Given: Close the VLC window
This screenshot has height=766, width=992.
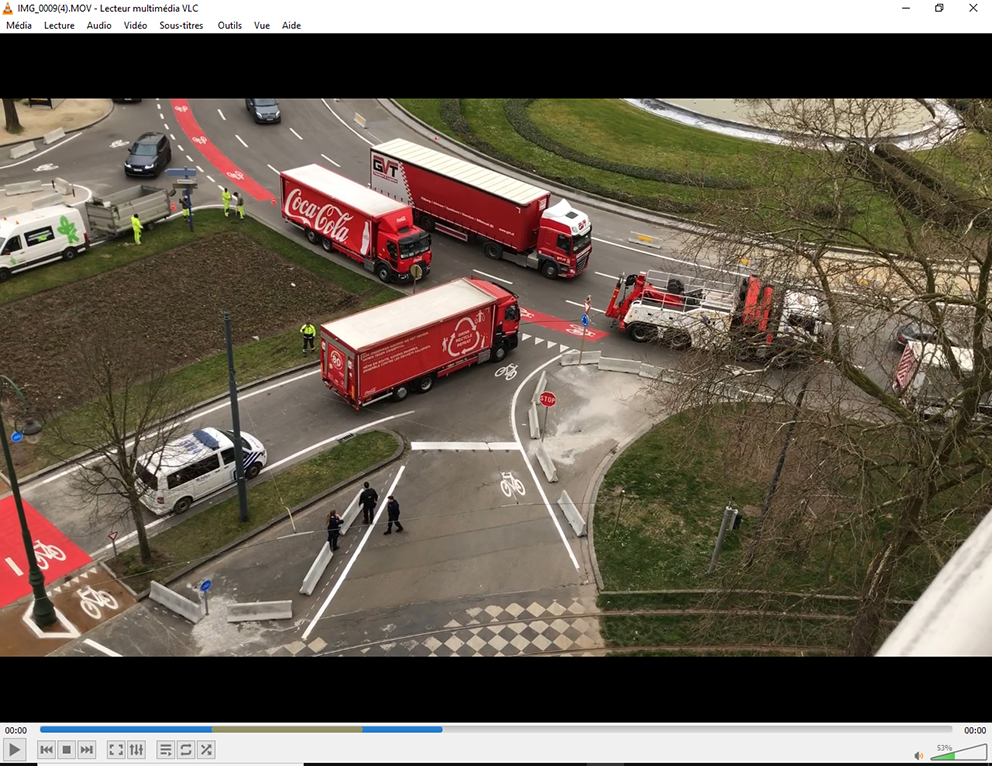Looking at the screenshot, I should (x=973, y=8).
